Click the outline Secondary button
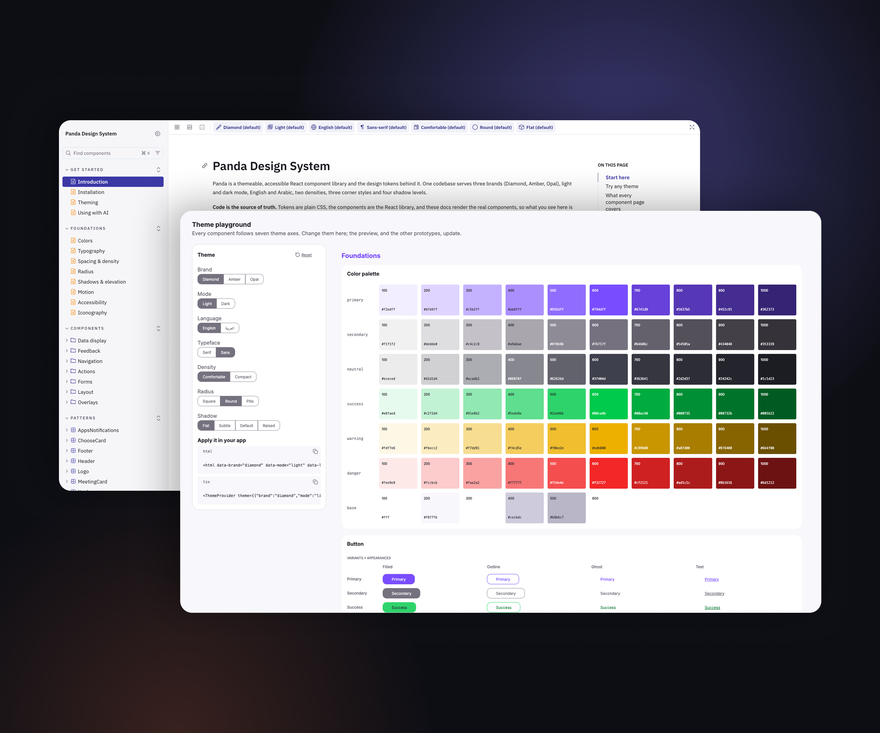880x733 pixels. (506, 593)
